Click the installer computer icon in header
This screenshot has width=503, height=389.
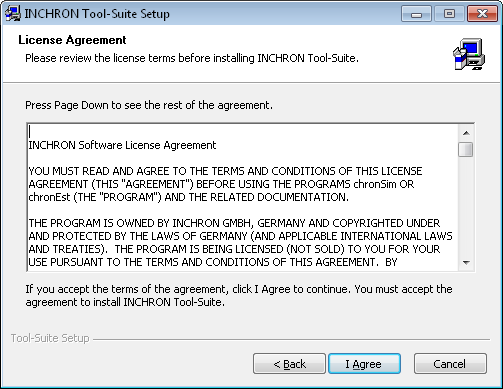click(469, 54)
